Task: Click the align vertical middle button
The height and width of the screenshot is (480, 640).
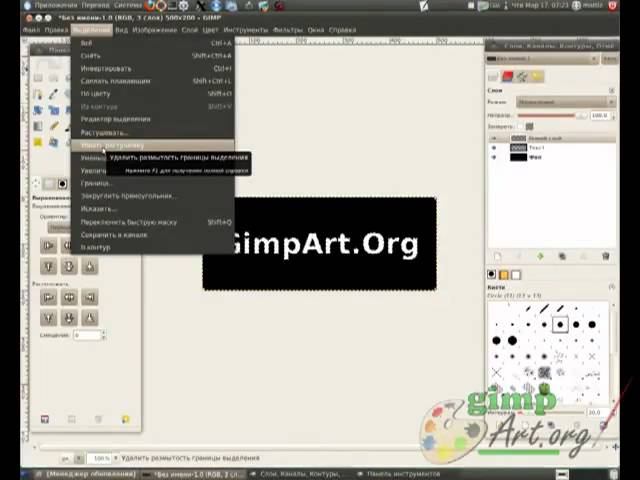Action: pyautogui.click(x=69, y=267)
